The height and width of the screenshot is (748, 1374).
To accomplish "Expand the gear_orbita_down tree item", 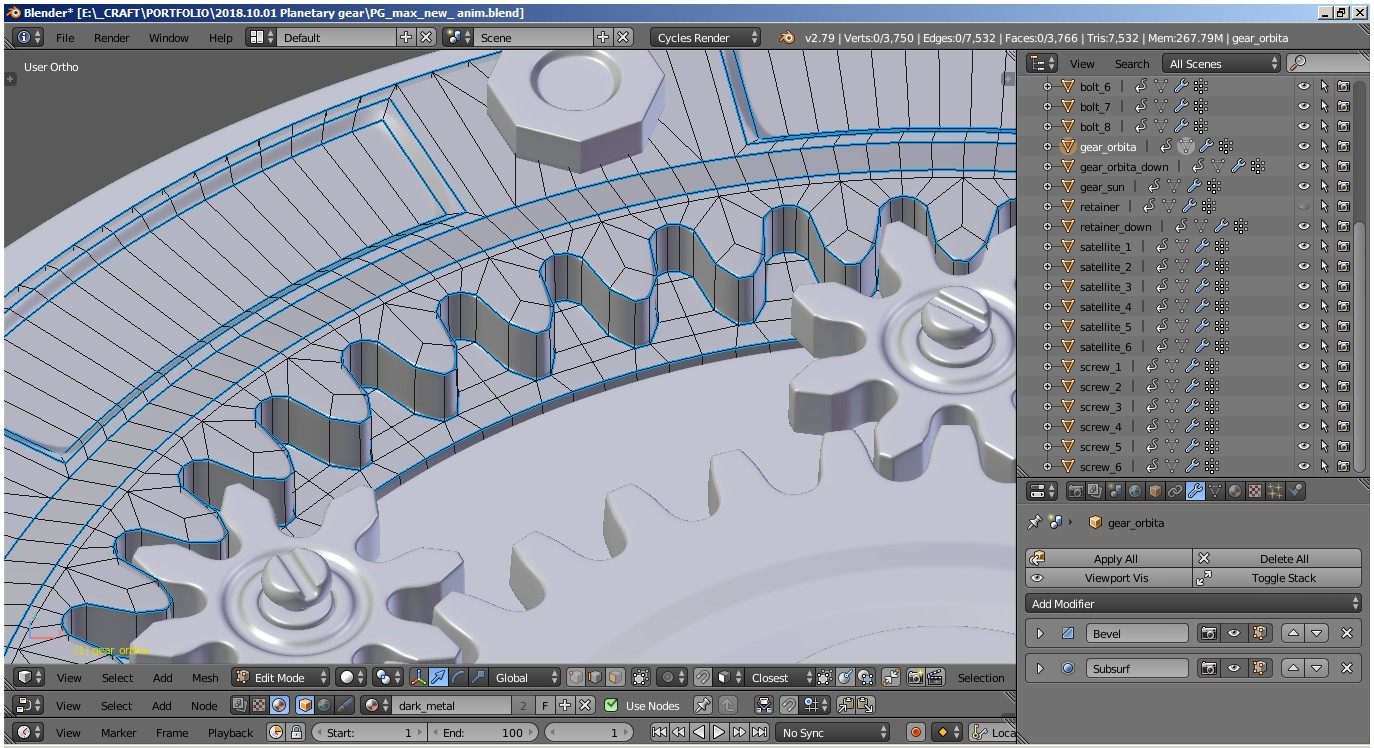I will coord(1047,167).
